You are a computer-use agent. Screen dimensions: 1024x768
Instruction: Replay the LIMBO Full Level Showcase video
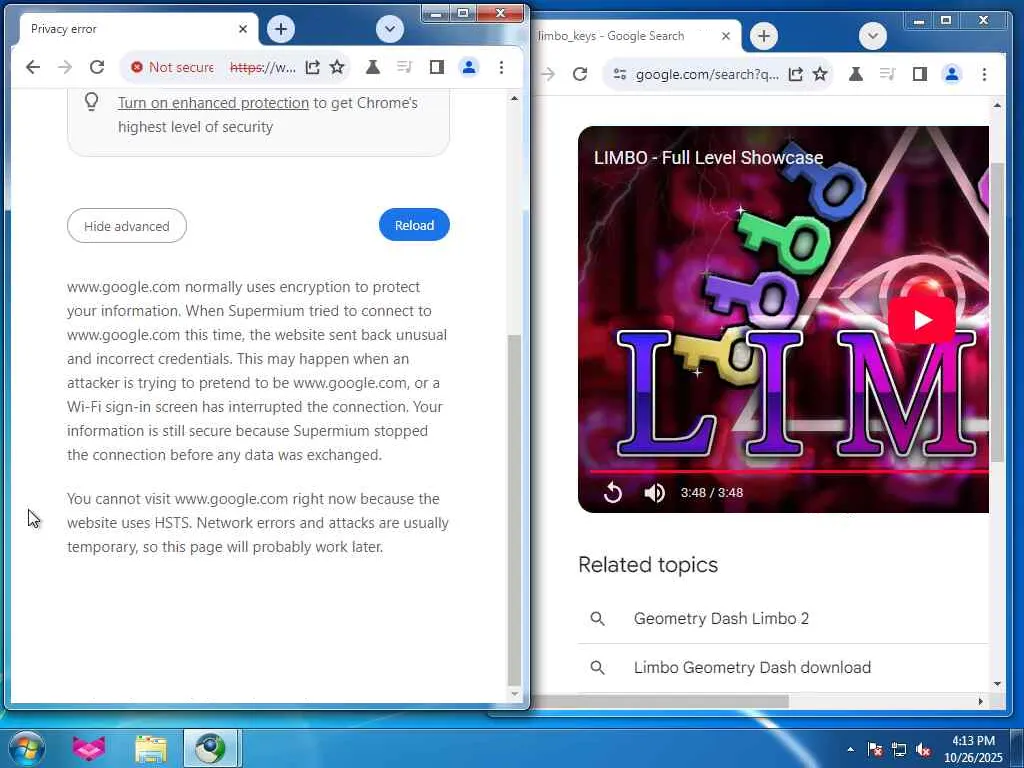point(613,492)
